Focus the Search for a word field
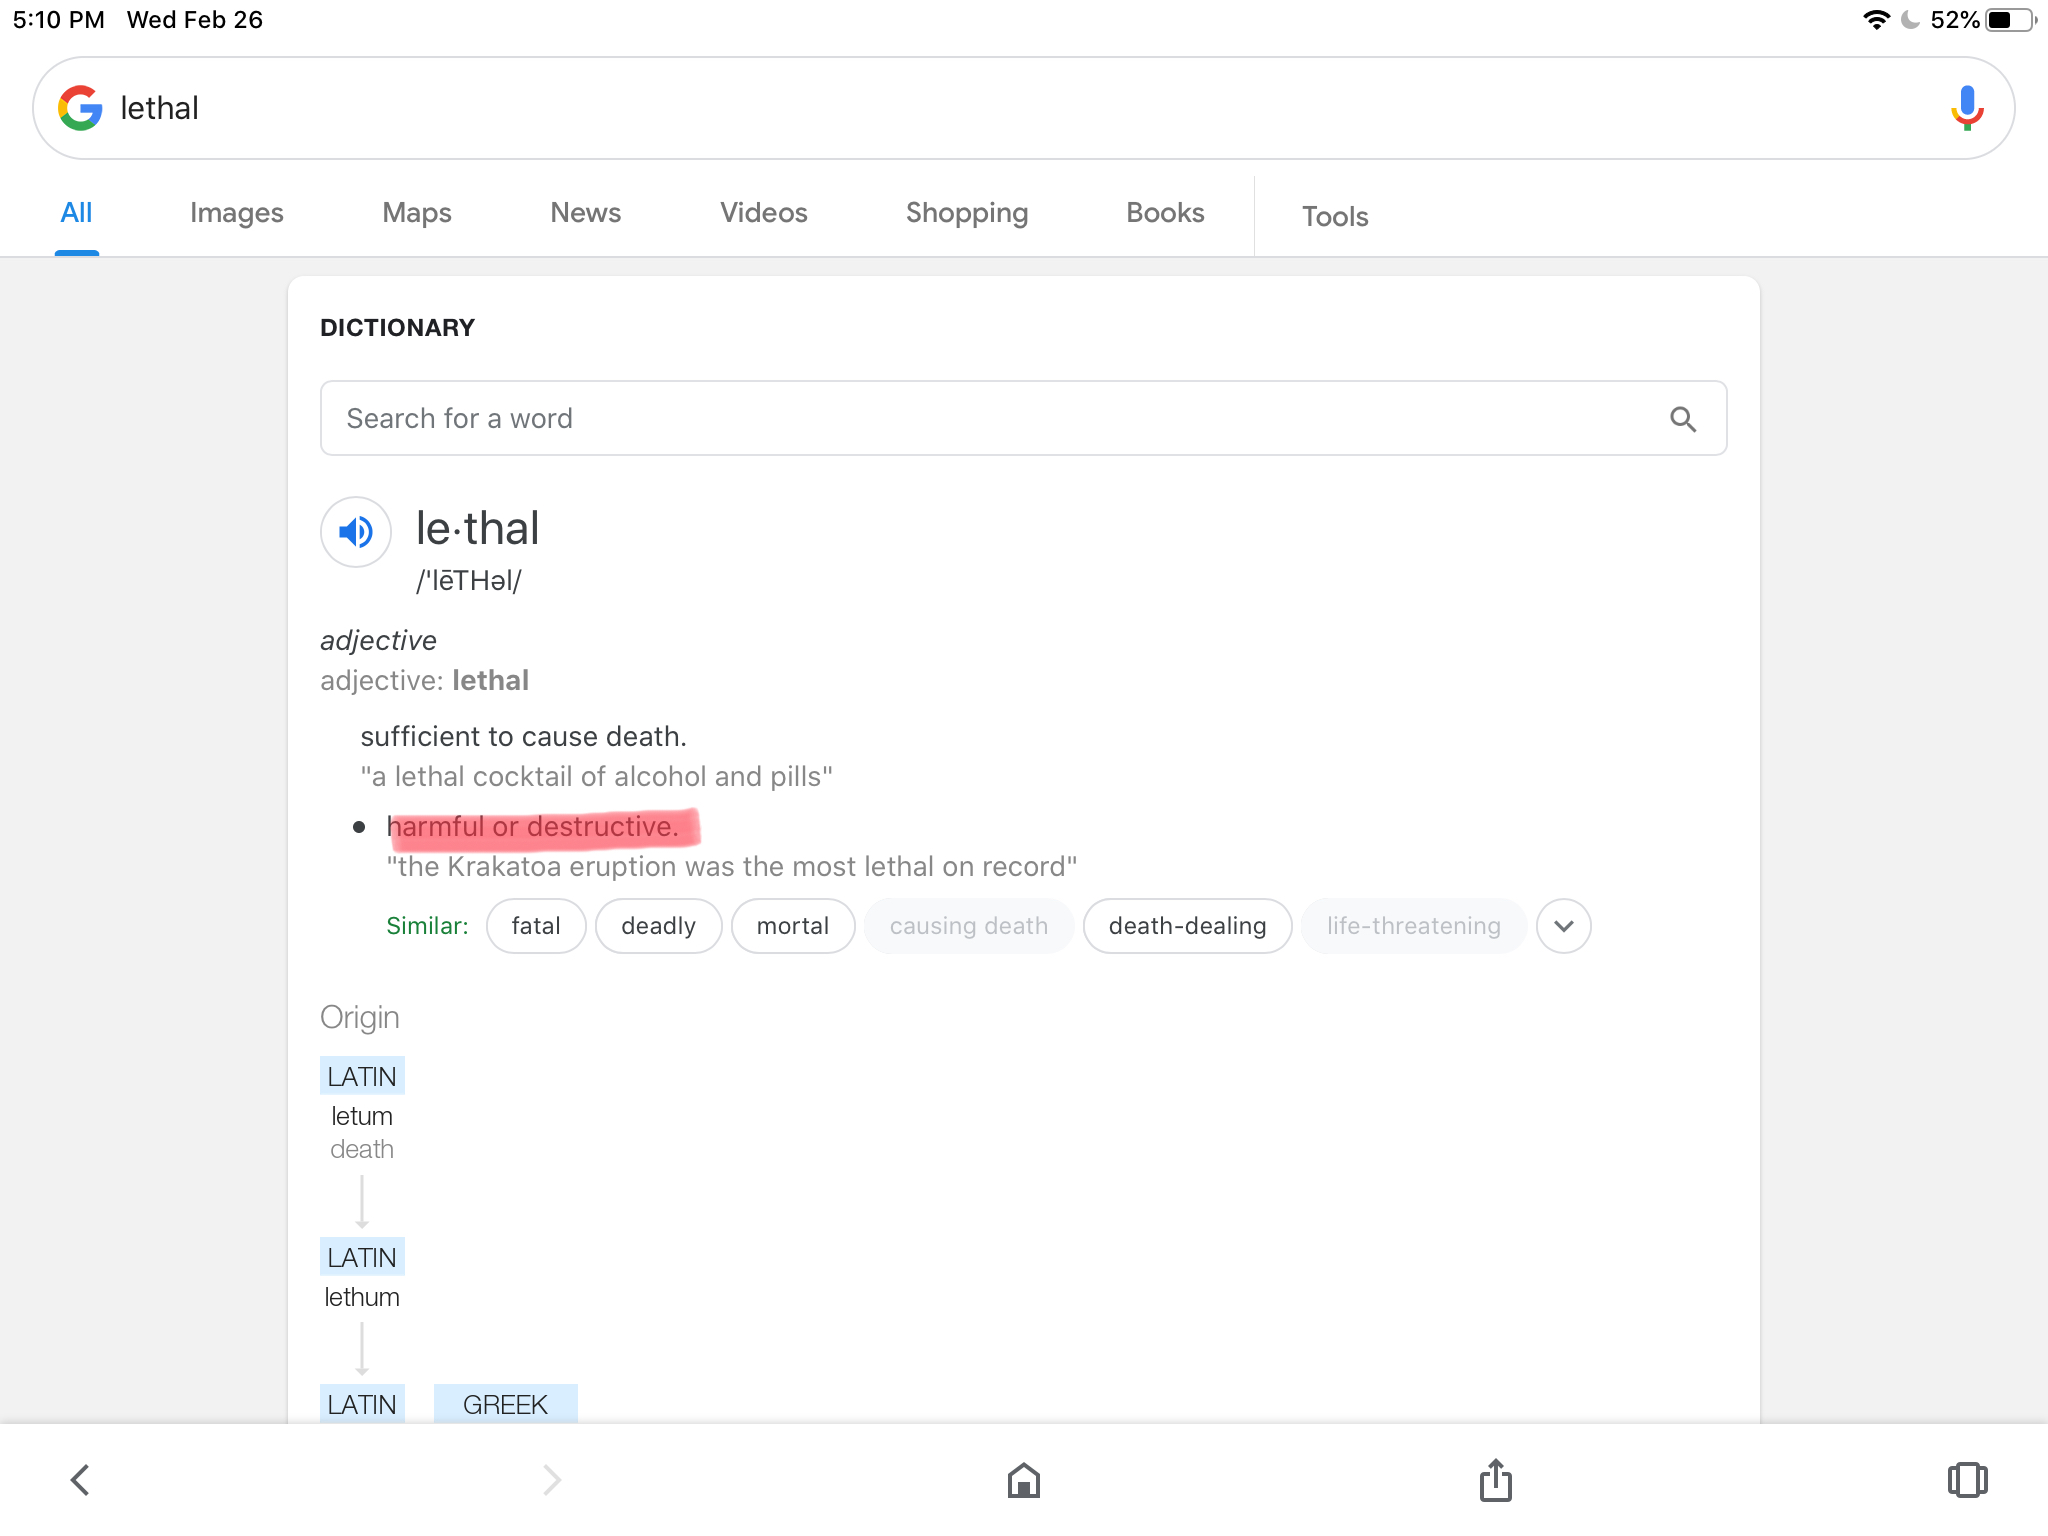The width and height of the screenshot is (2048, 1536). coord(1024,418)
